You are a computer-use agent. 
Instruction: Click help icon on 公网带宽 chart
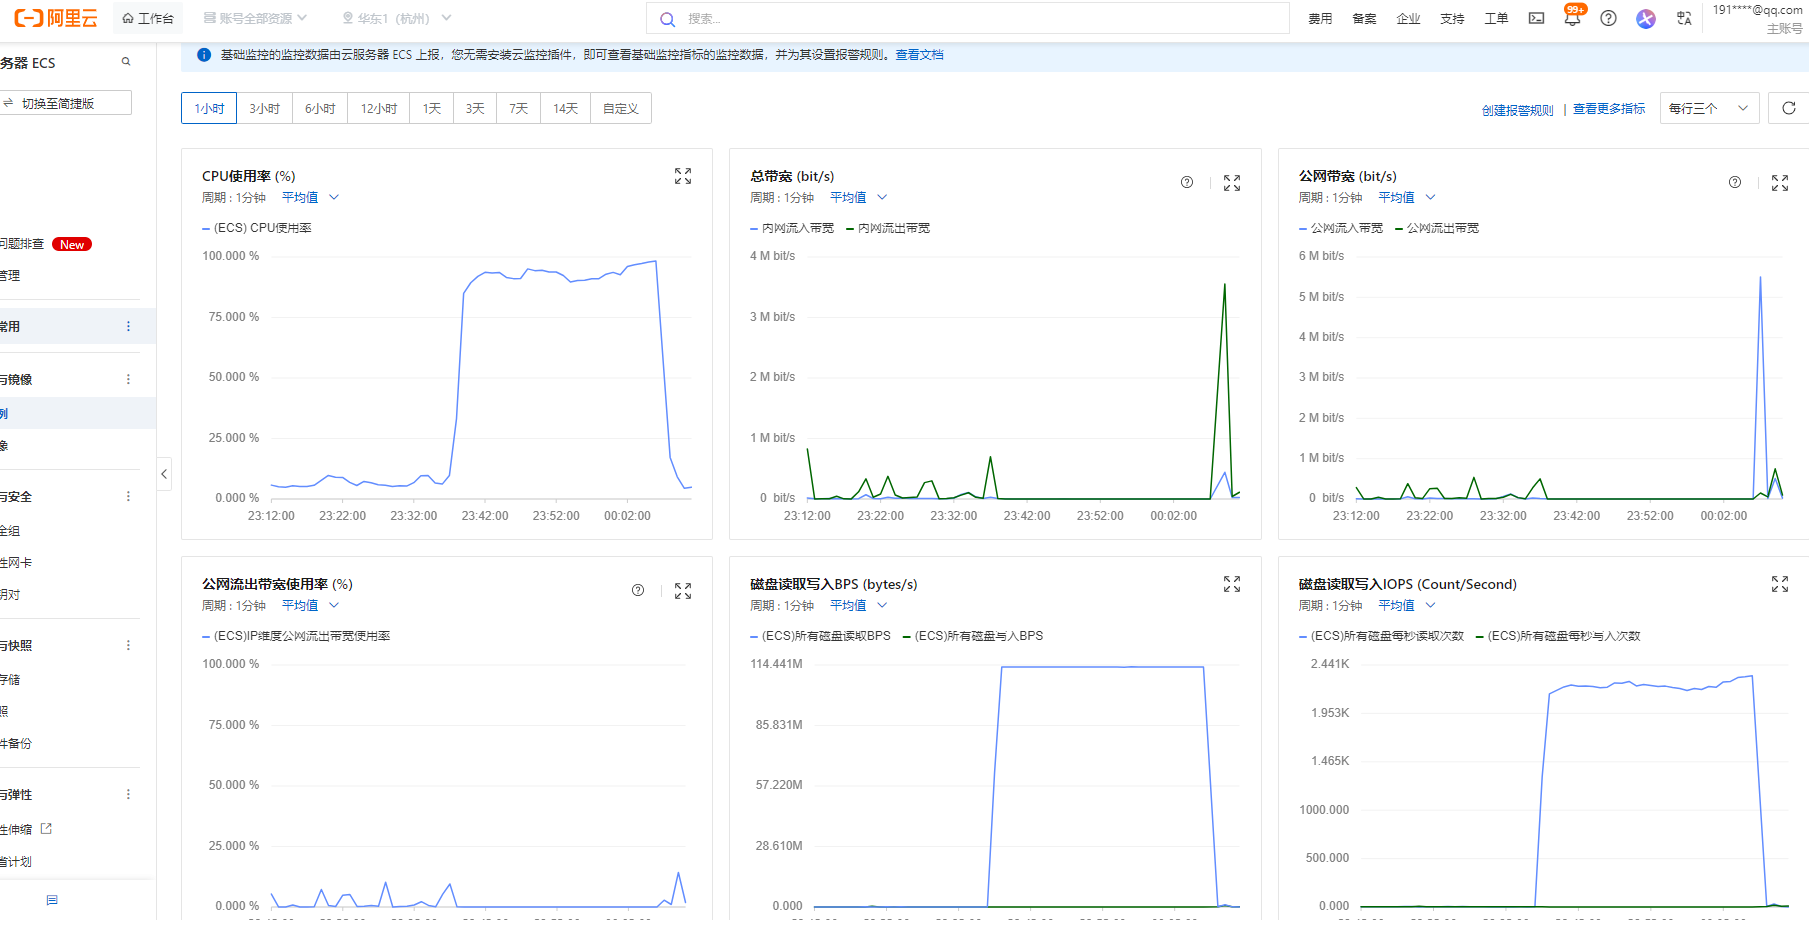coord(1735,182)
